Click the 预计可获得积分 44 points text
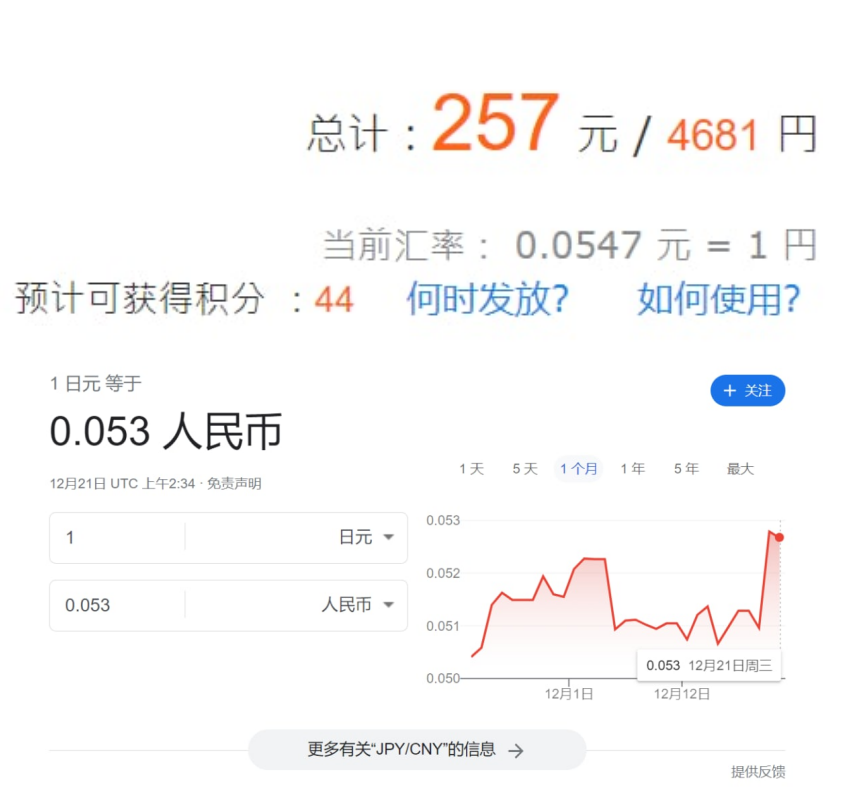The width and height of the screenshot is (854, 805). [x=185, y=298]
